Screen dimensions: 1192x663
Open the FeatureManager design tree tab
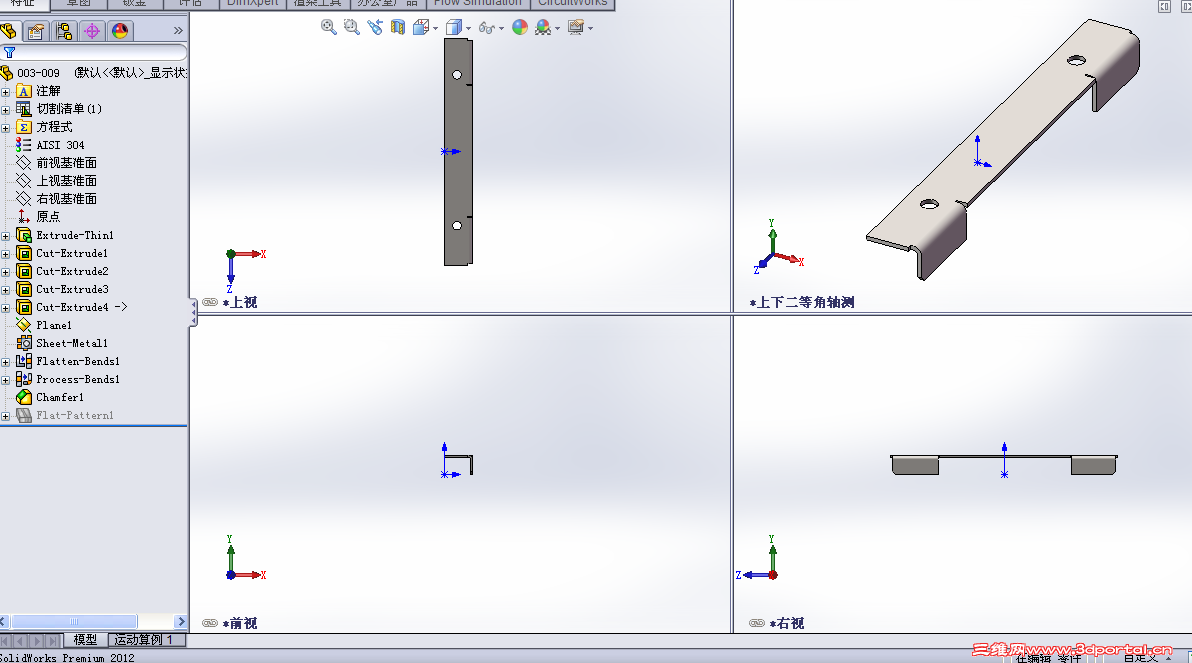pyautogui.click(x=10, y=30)
